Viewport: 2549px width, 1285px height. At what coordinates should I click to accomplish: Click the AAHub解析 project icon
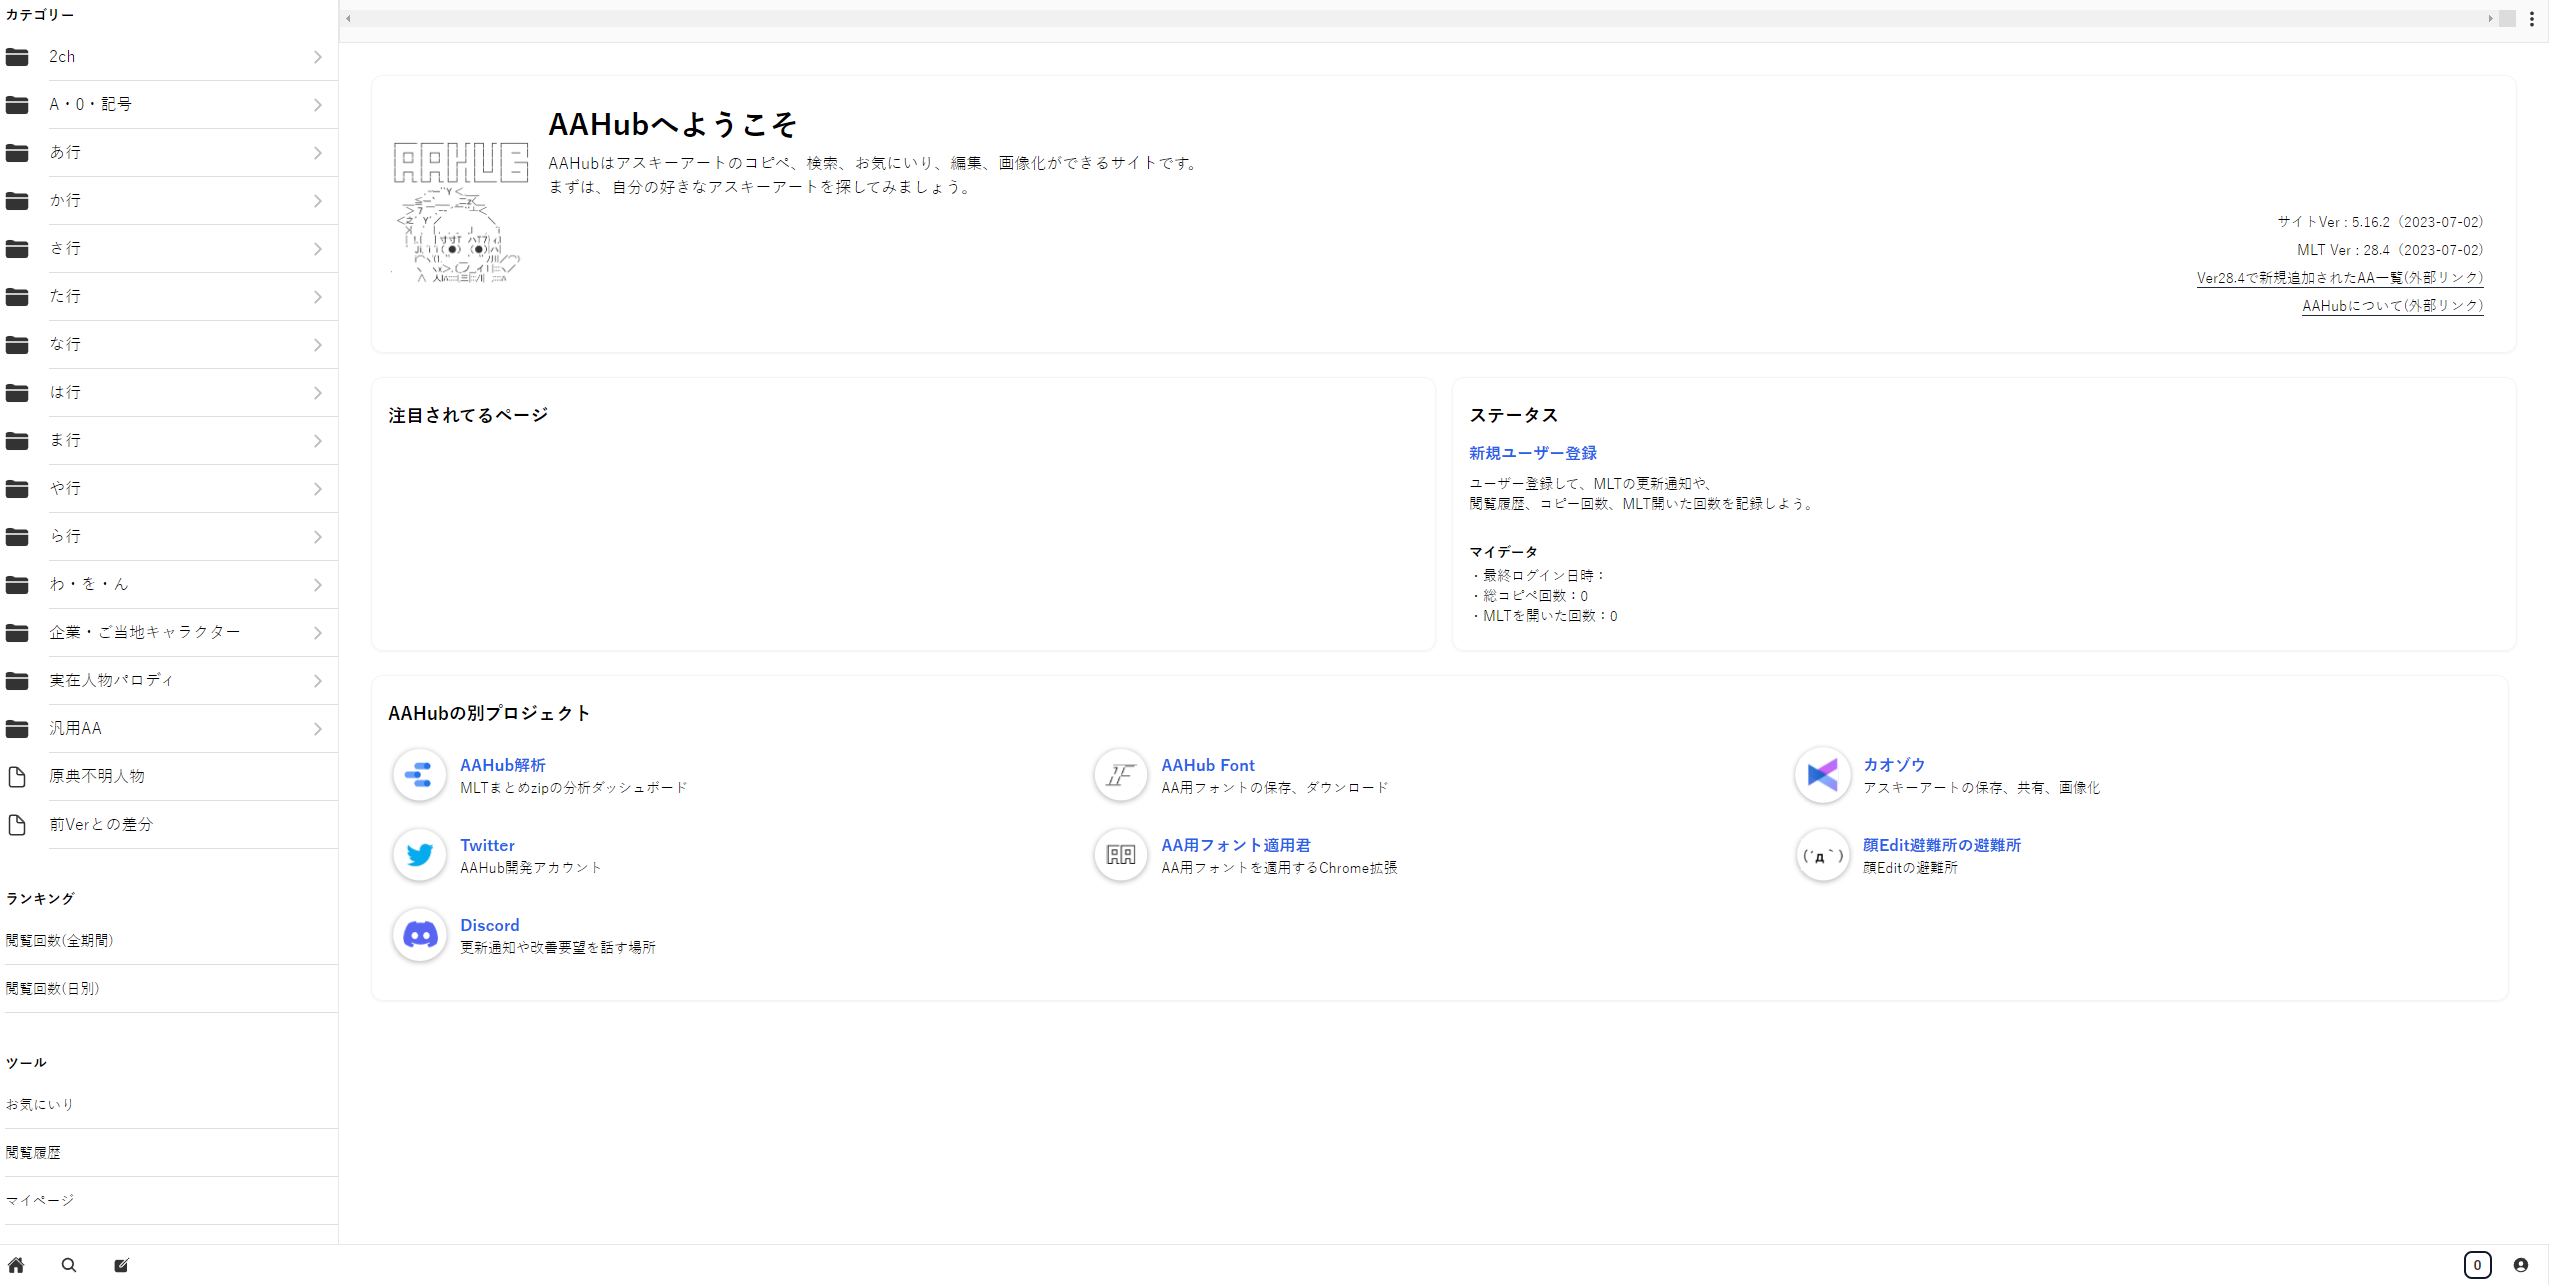419,775
